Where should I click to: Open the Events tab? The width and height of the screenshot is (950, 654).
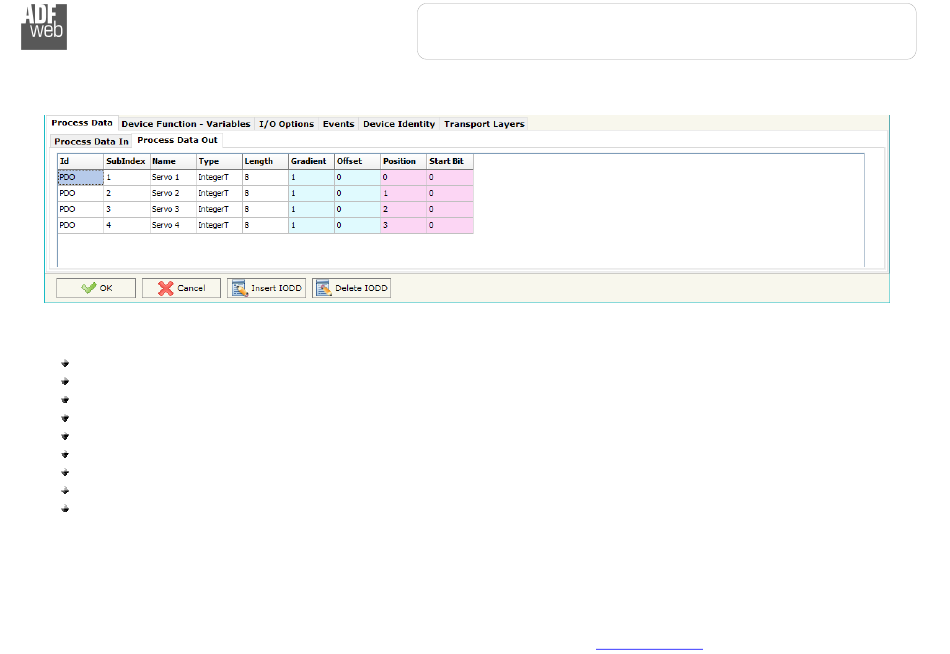click(x=338, y=124)
